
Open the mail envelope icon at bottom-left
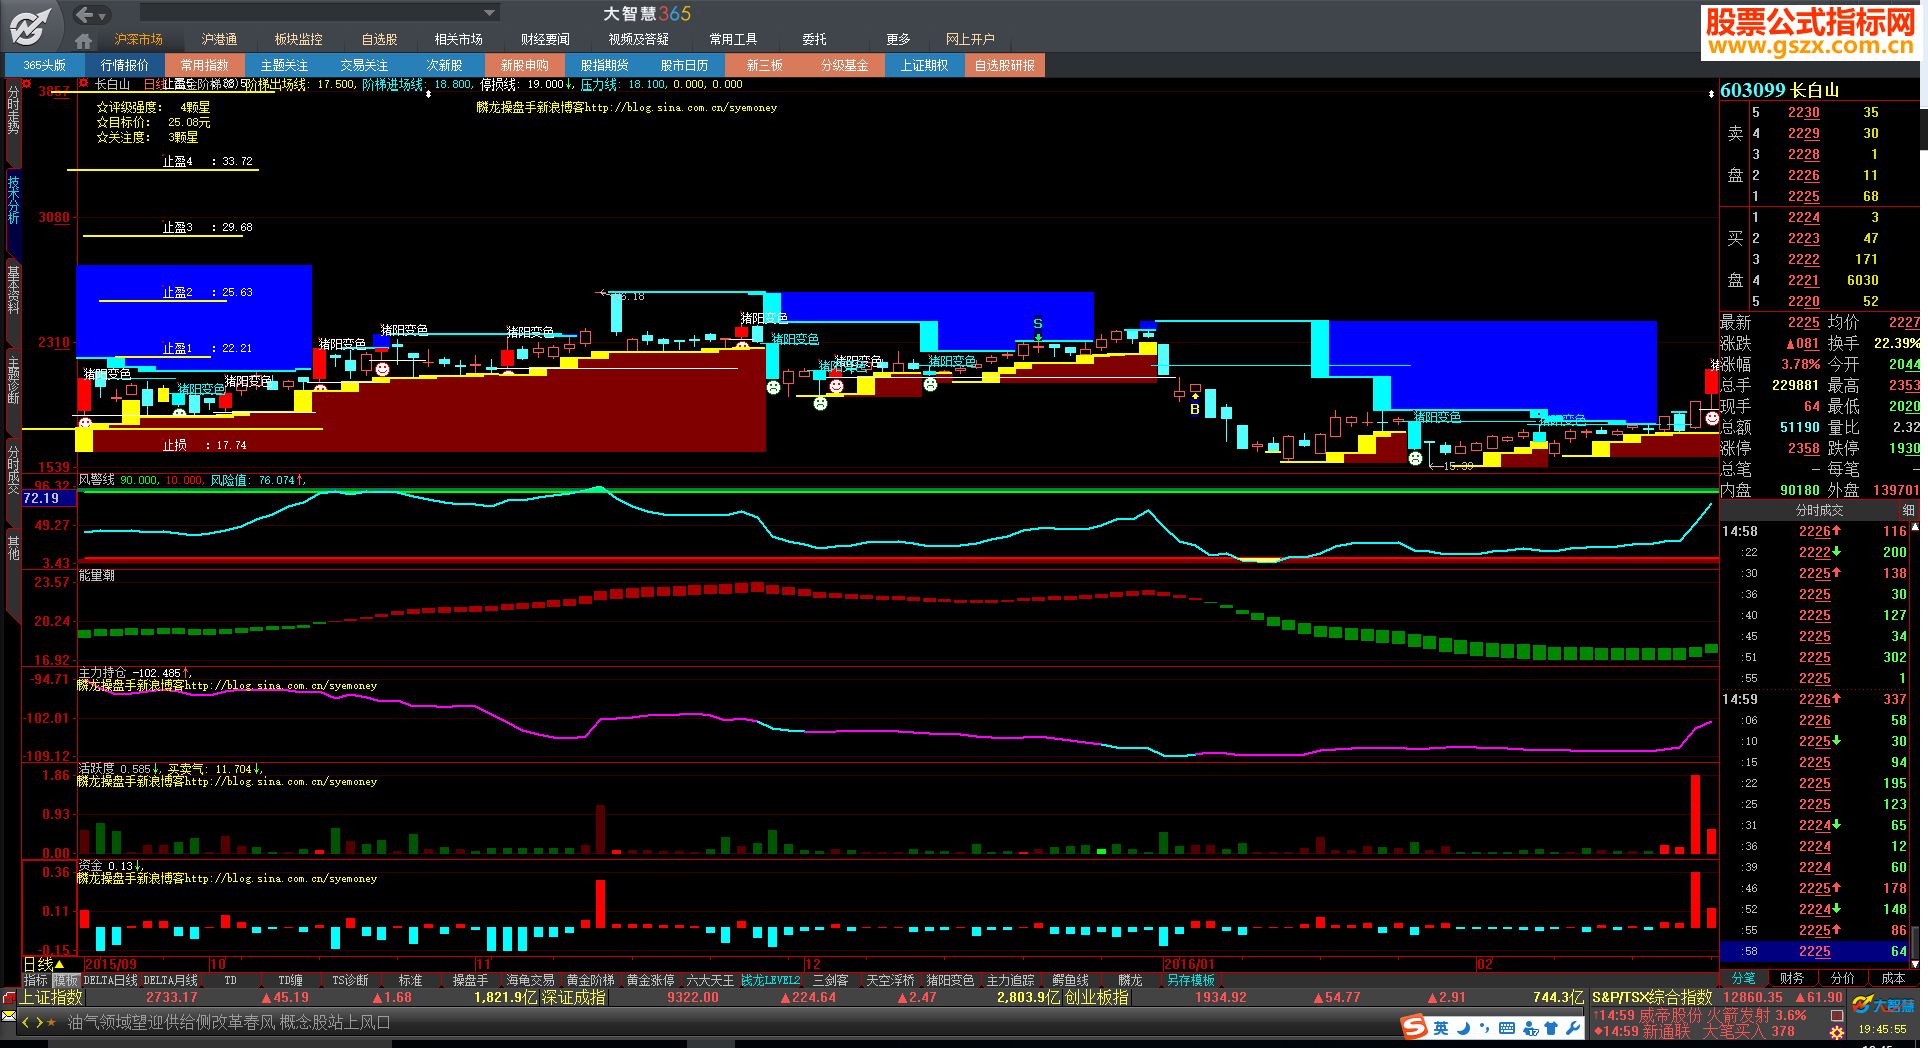tap(9, 1016)
